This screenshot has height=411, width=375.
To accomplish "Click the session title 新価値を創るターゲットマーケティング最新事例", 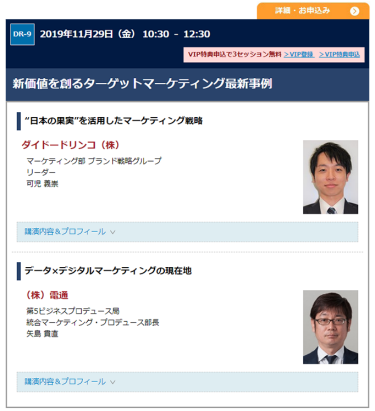I will (x=142, y=84).
